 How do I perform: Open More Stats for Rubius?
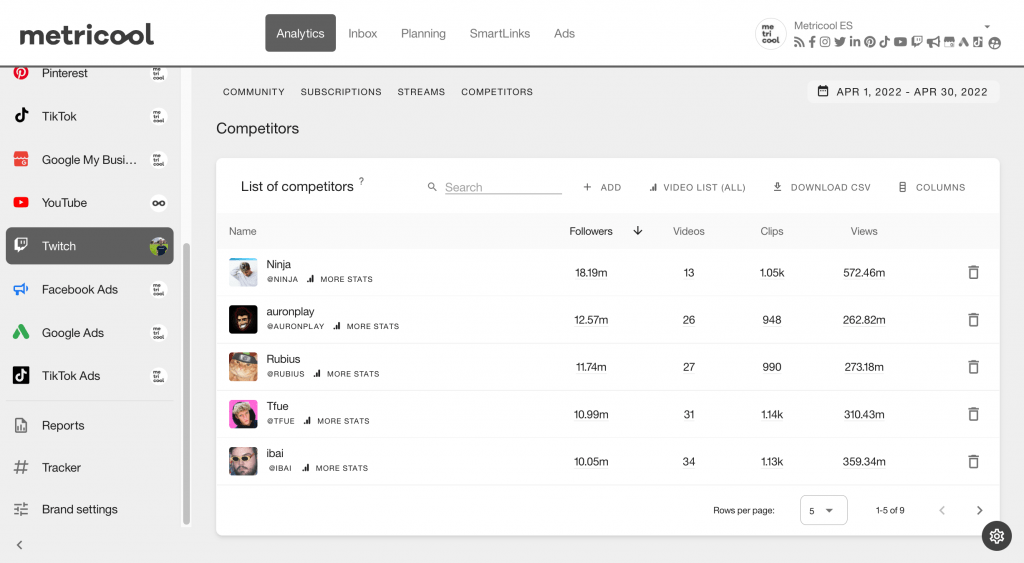(346, 374)
